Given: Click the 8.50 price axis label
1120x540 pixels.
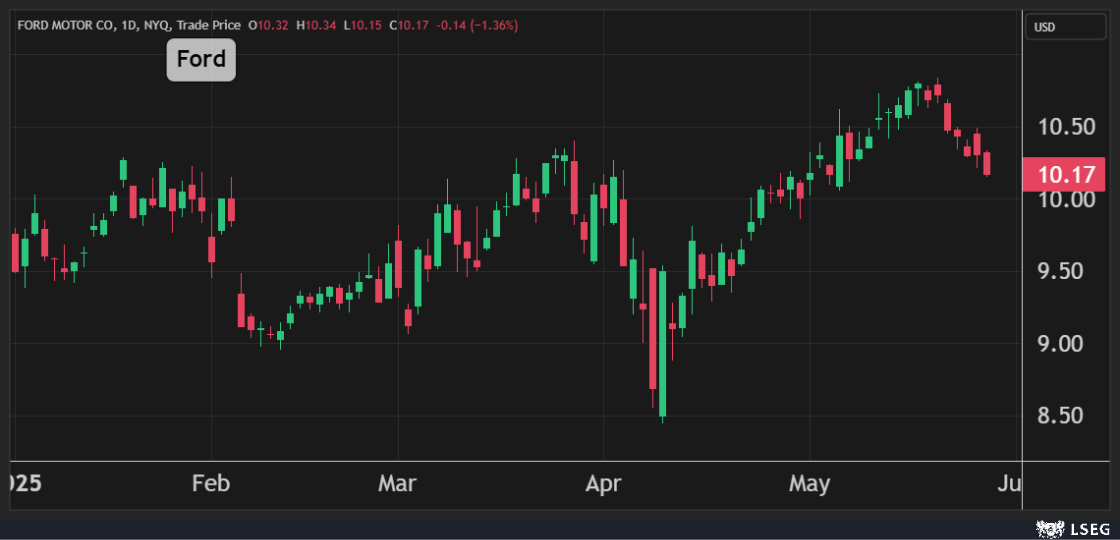Looking at the screenshot, I should [x=1066, y=415].
